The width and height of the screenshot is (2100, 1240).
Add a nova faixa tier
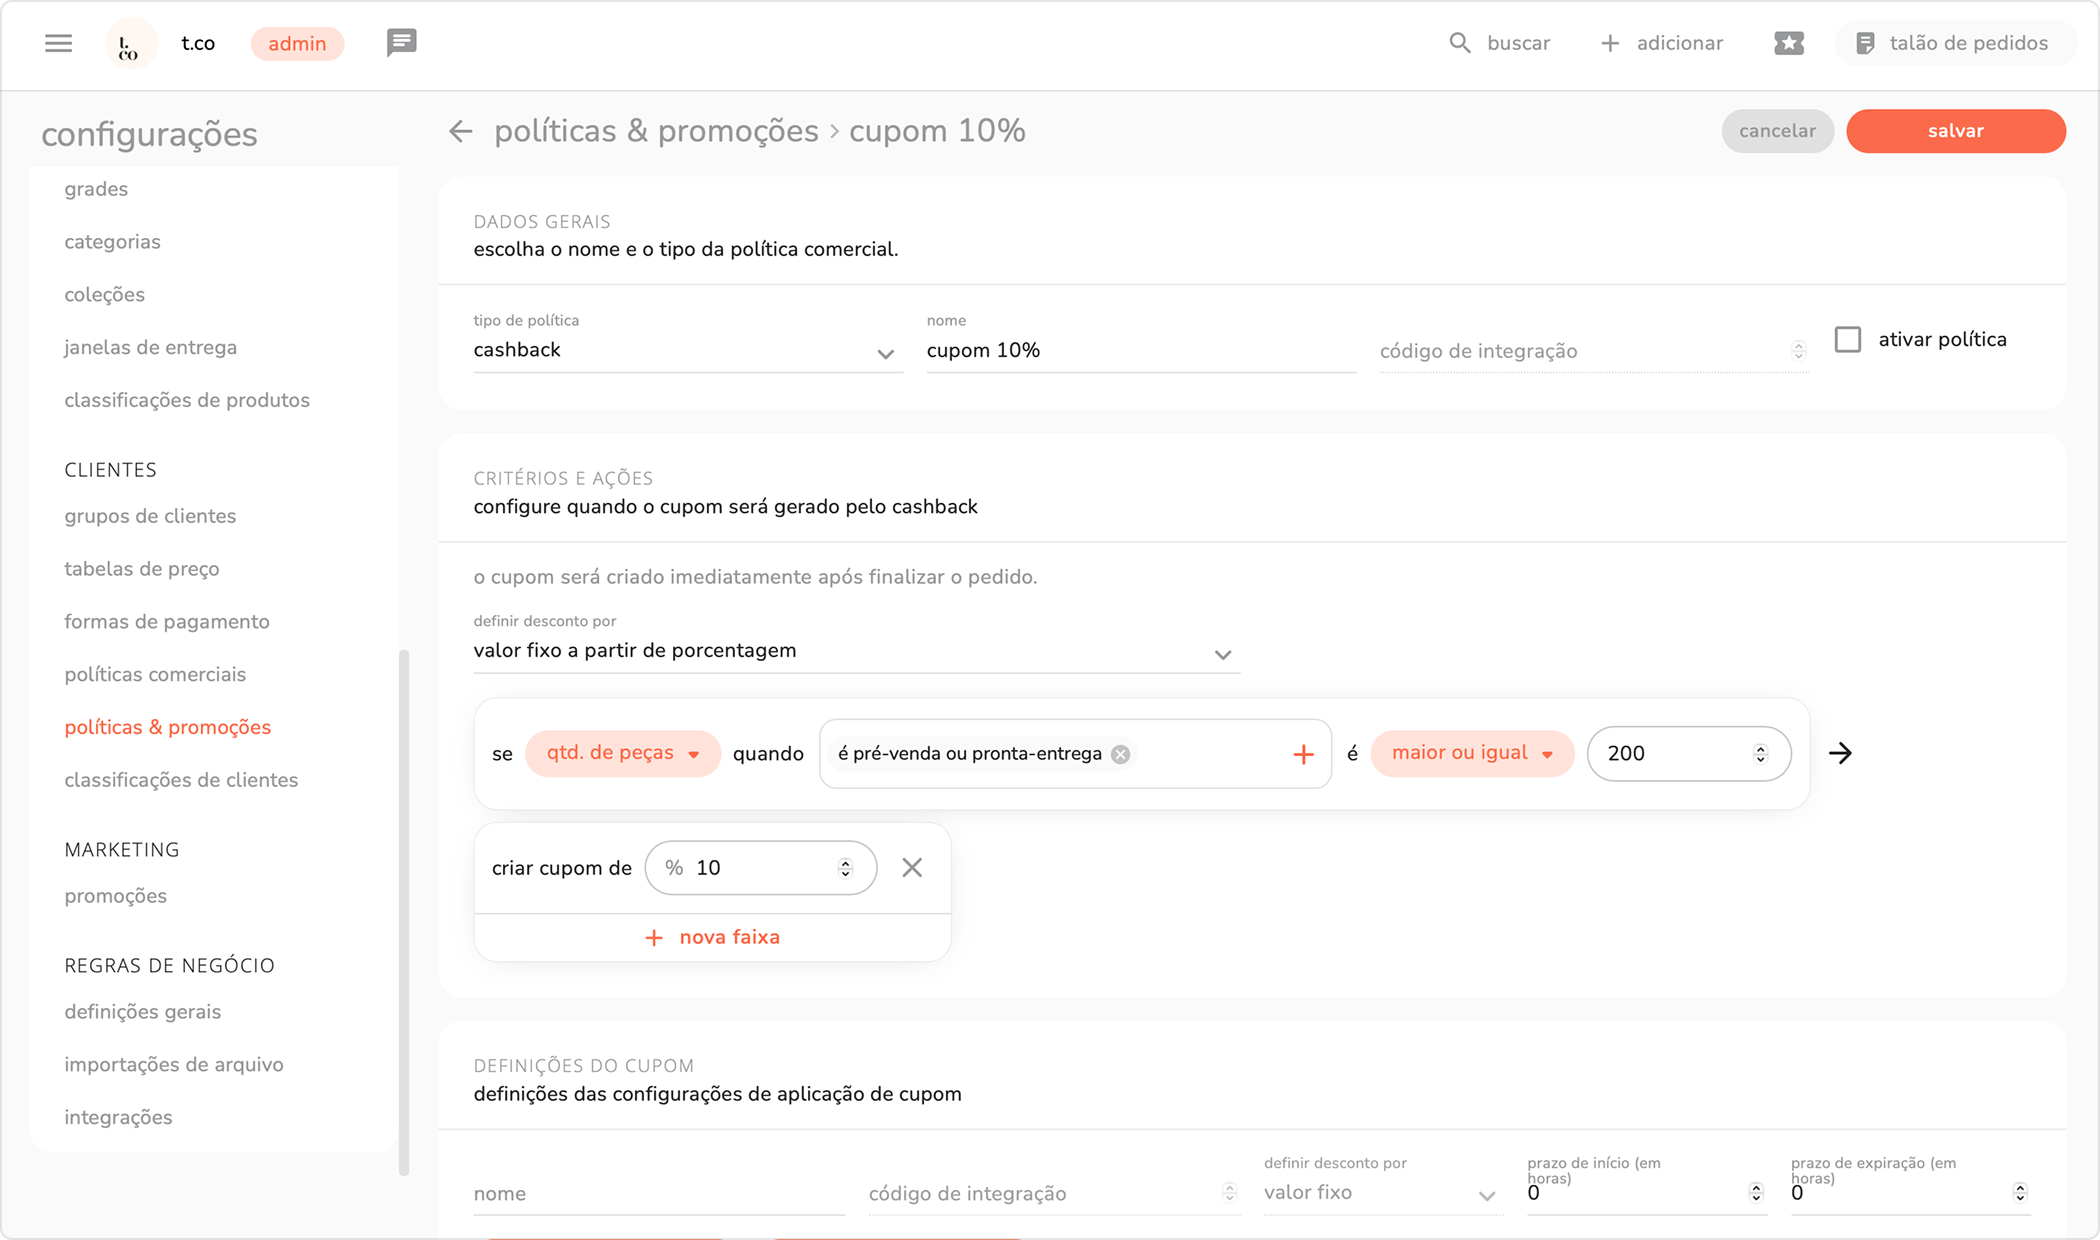coord(712,937)
